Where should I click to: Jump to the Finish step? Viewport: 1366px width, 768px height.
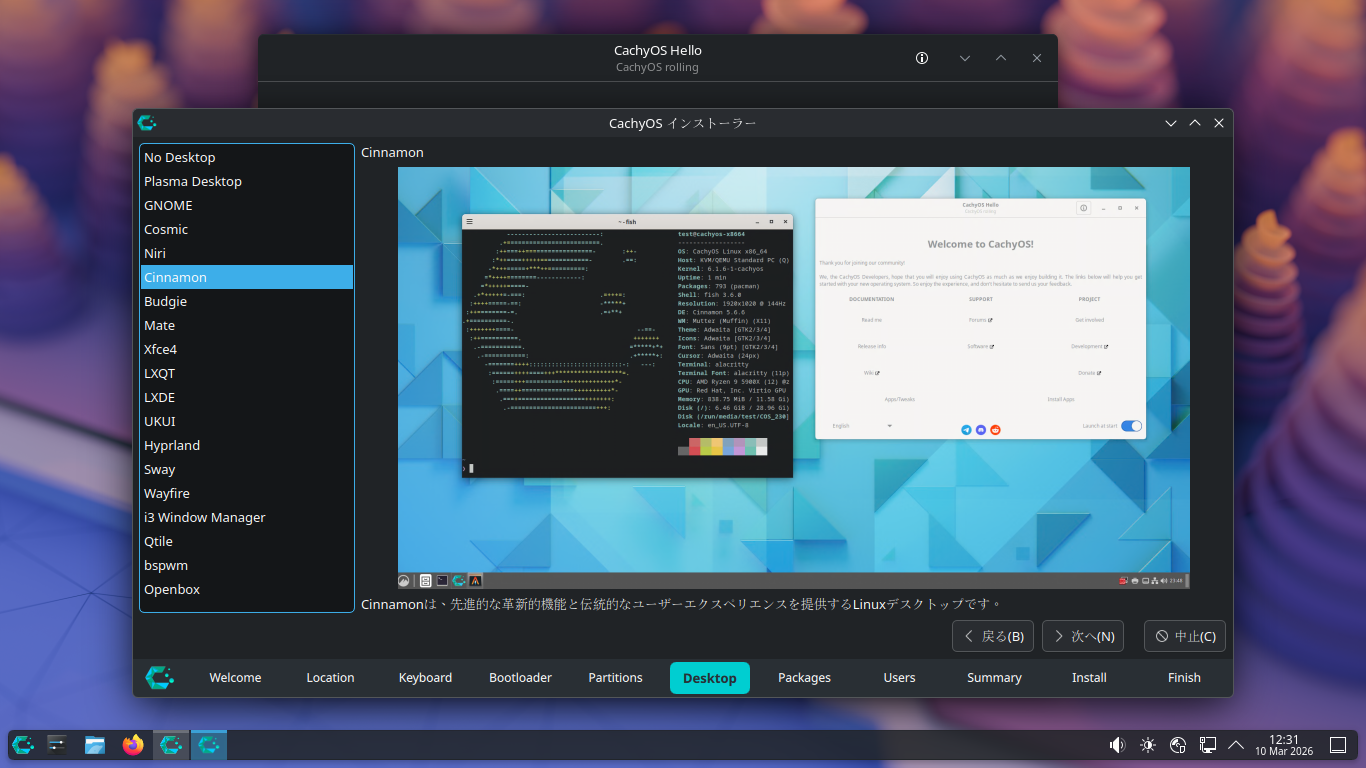point(1184,678)
